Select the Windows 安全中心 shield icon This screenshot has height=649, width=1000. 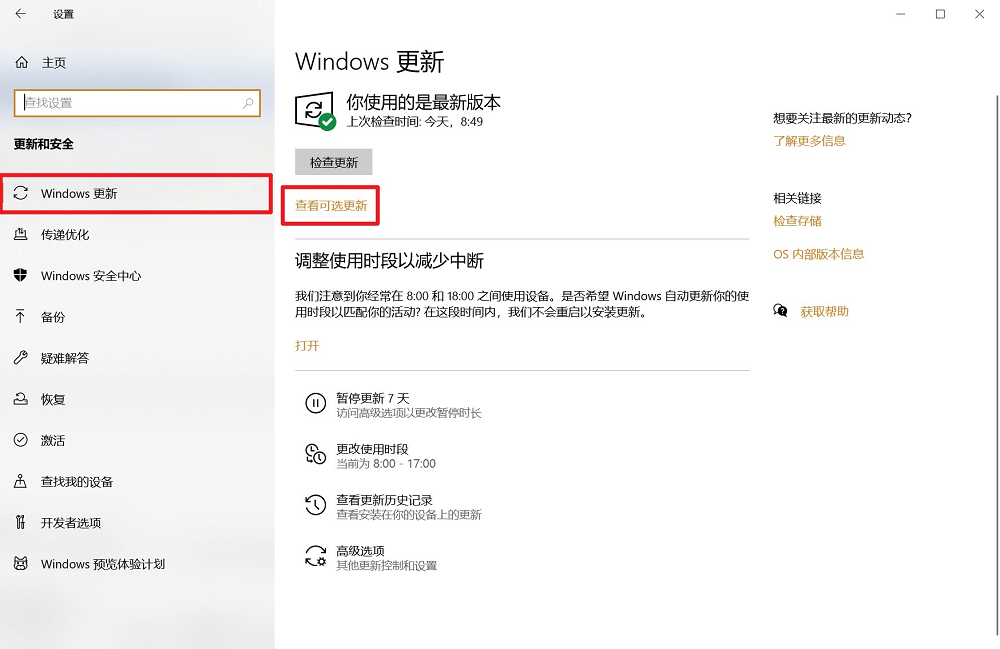pyautogui.click(x=22, y=276)
